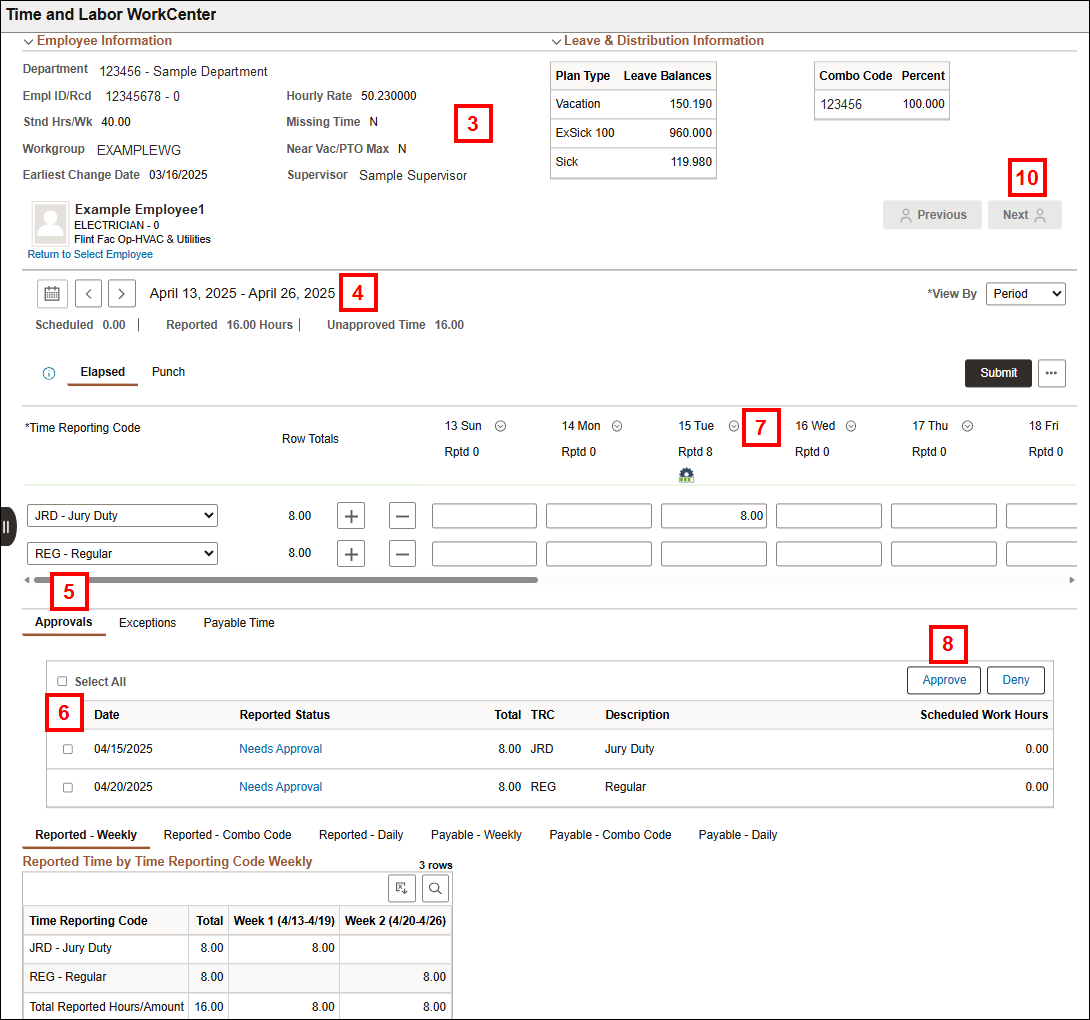Click the Scheduled Work Hours column header
1090x1020 pixels.
984,715
